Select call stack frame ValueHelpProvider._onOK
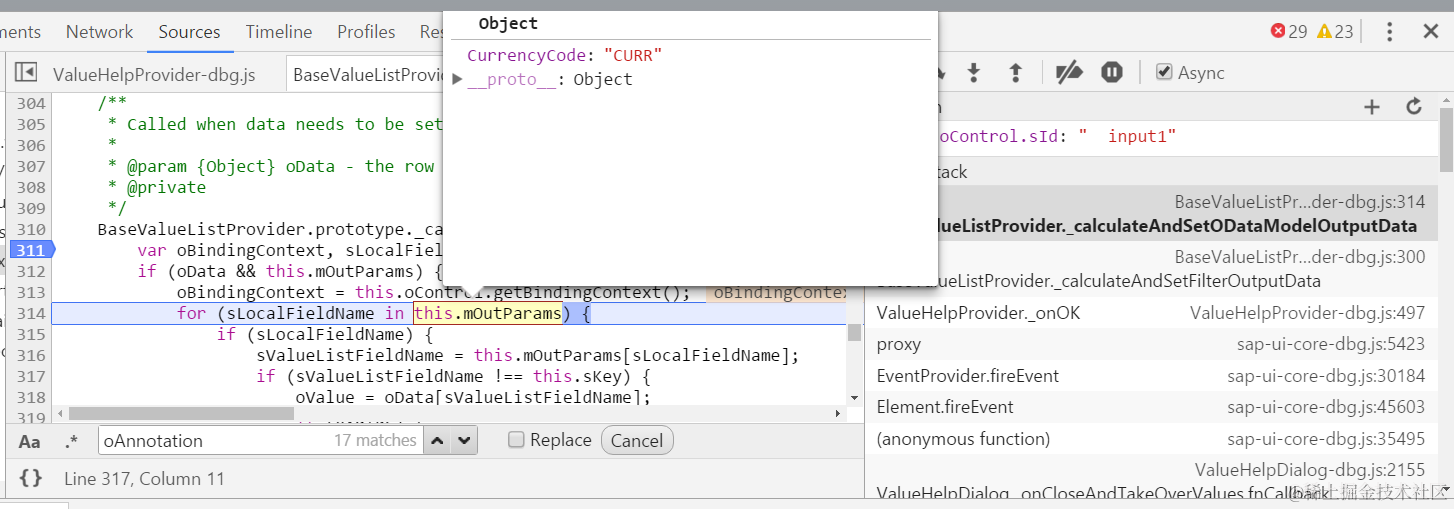Screen dimensions: 1454x509 tap(1151, 313)
